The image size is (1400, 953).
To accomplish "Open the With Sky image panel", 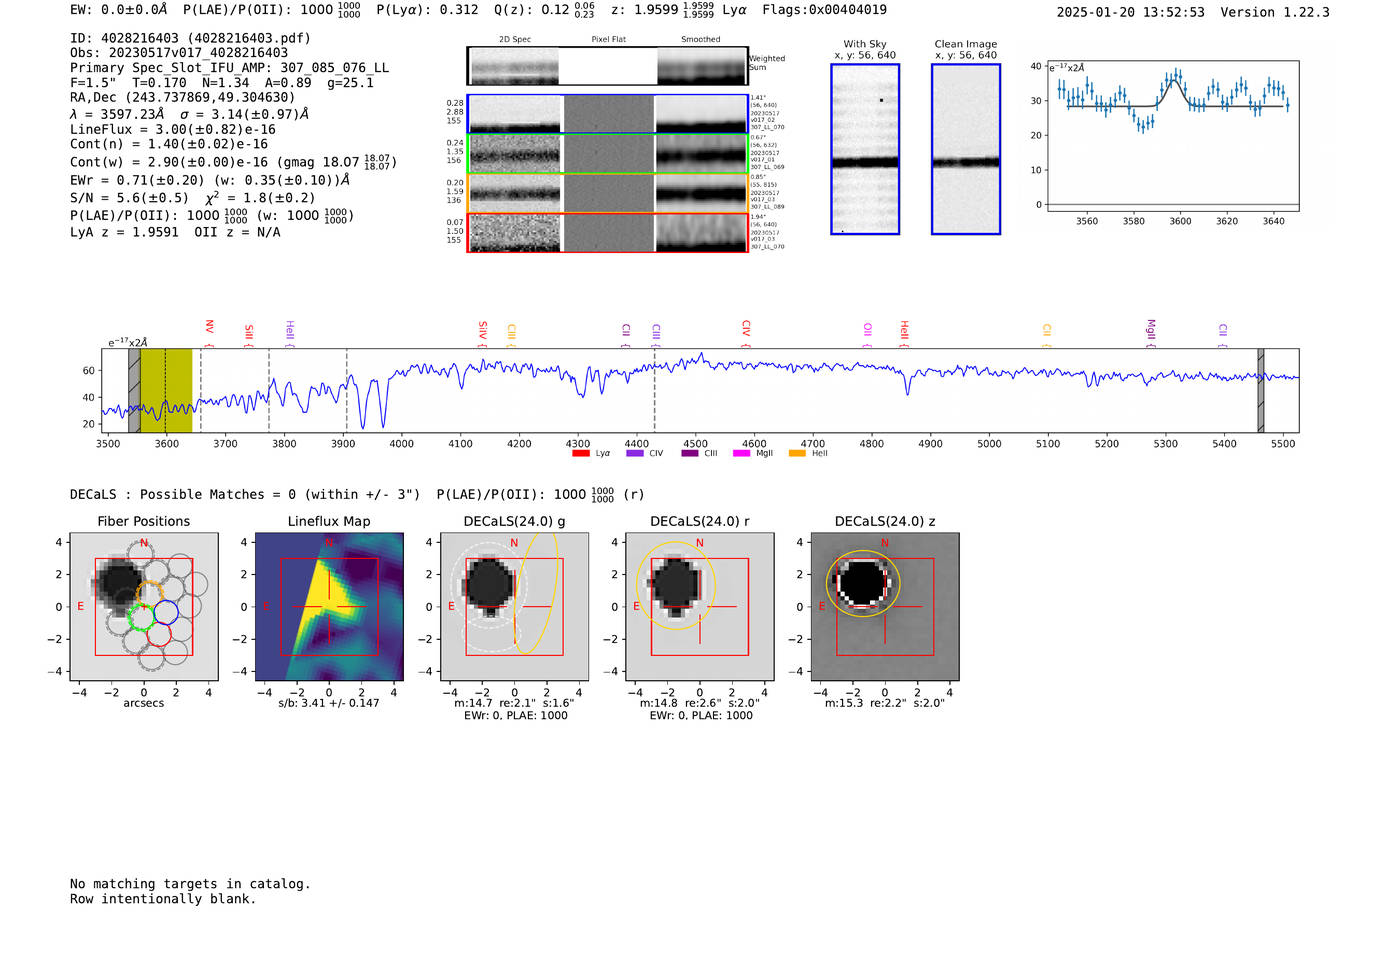I will coord(865,150).
